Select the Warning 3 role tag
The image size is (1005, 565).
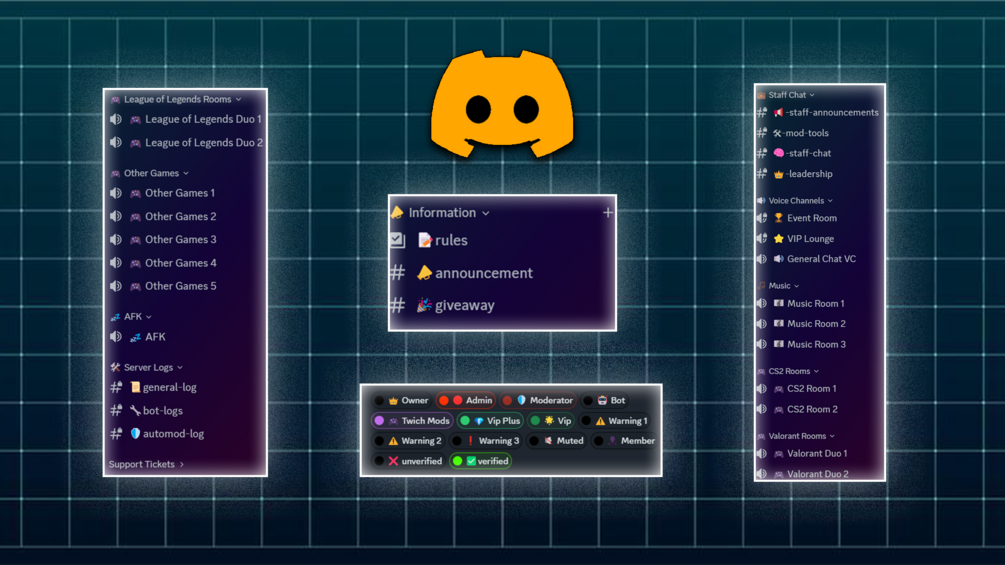click(x=486, y=441)
